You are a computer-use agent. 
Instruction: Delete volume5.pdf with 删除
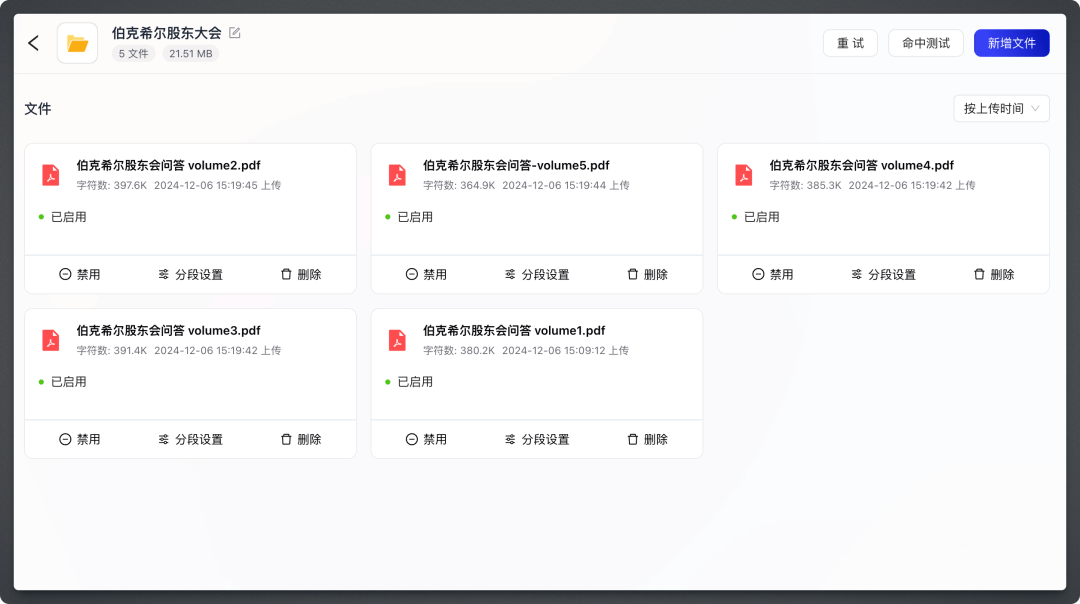pyautogui.click(x=647, y=274)
